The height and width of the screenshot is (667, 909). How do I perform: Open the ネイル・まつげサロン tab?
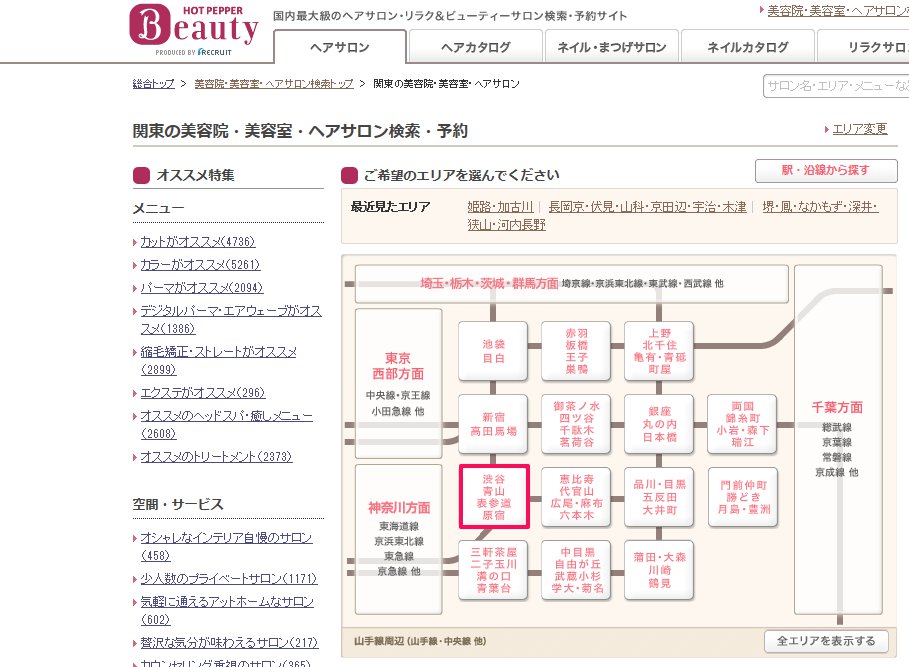tap(612, 47)
